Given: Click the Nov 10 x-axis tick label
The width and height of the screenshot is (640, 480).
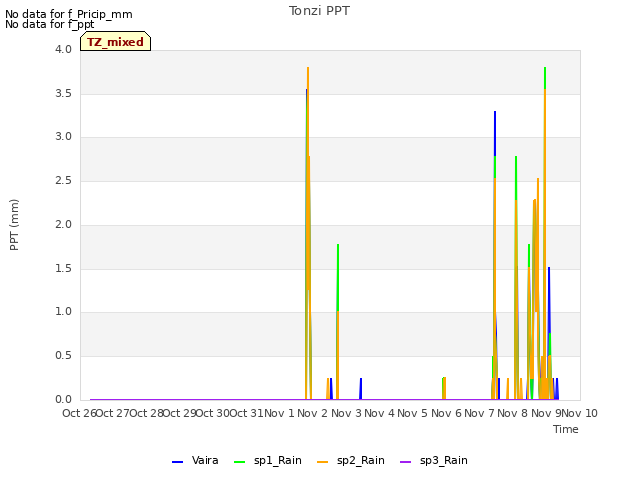Looking at the screenshot, I should pyautogui.click(x=580, y=413).
